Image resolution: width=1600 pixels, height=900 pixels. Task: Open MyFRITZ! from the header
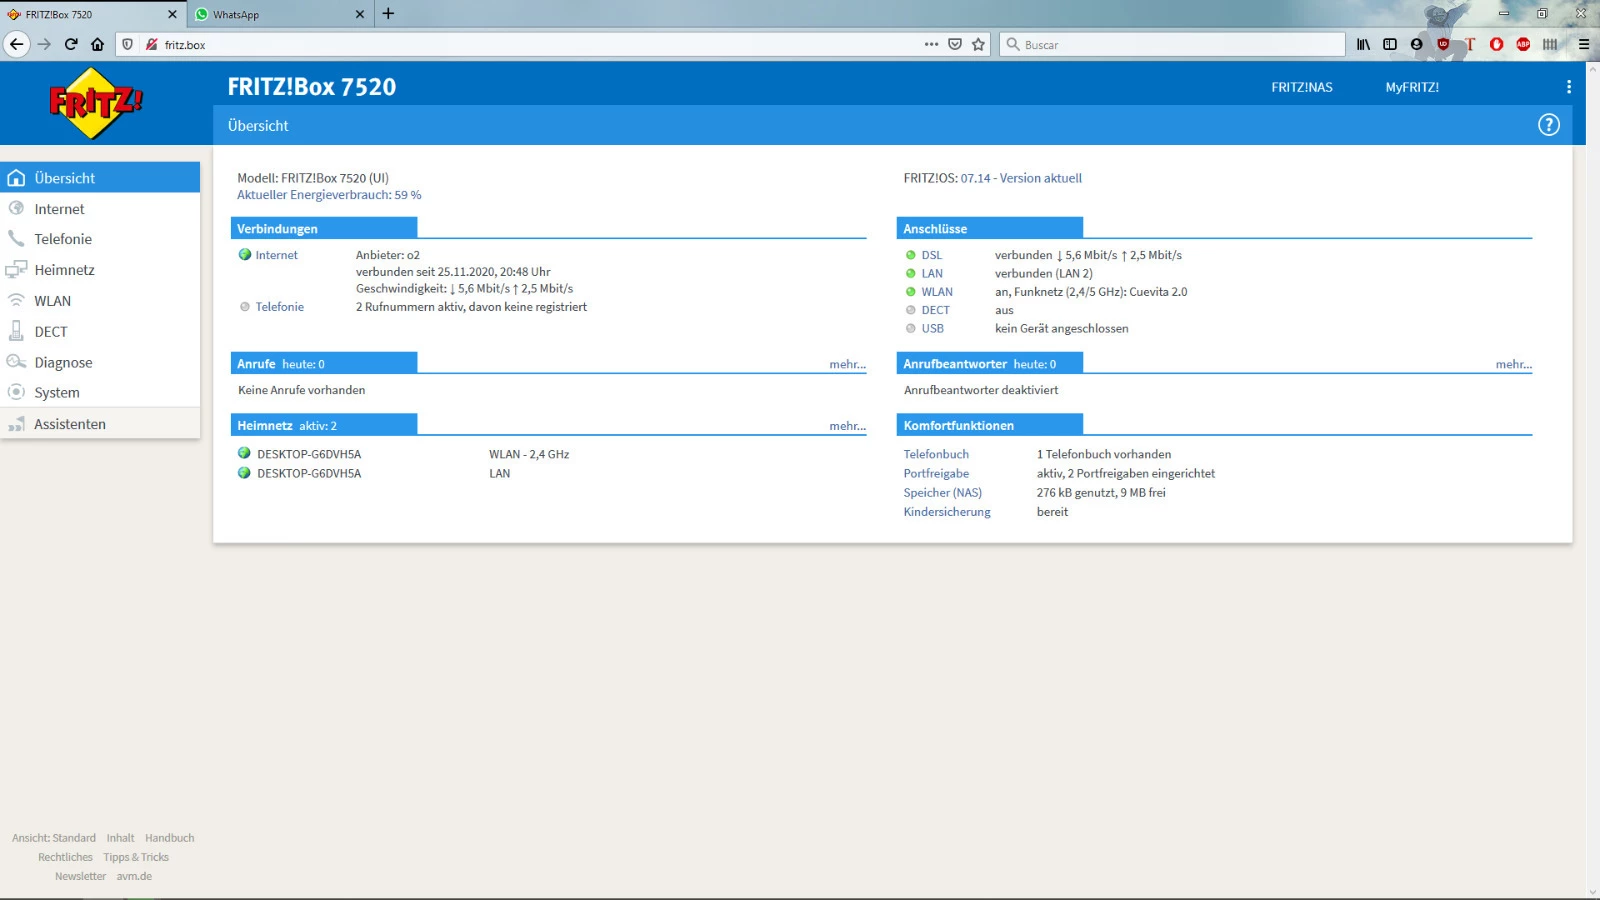tap(1412, 87)
